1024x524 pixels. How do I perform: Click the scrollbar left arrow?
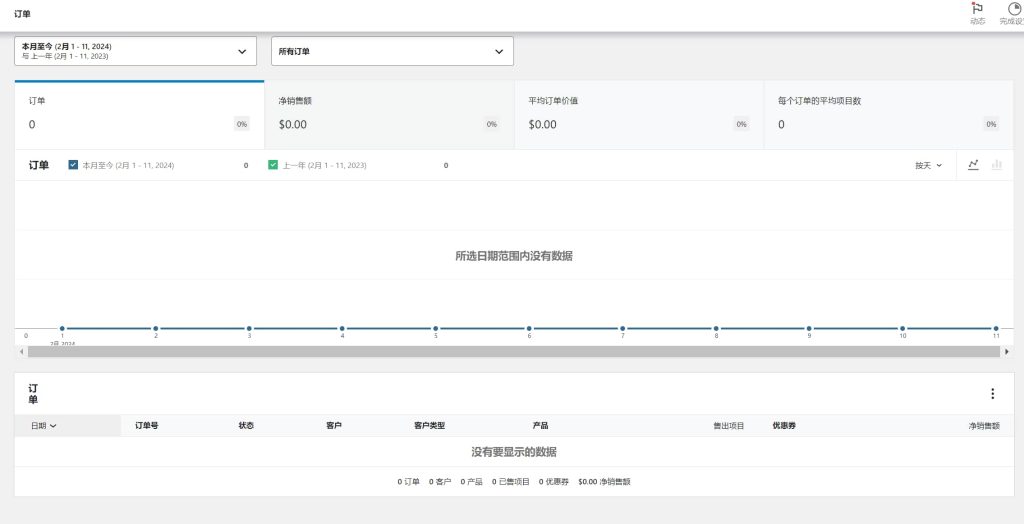click(x=21, y=352)
